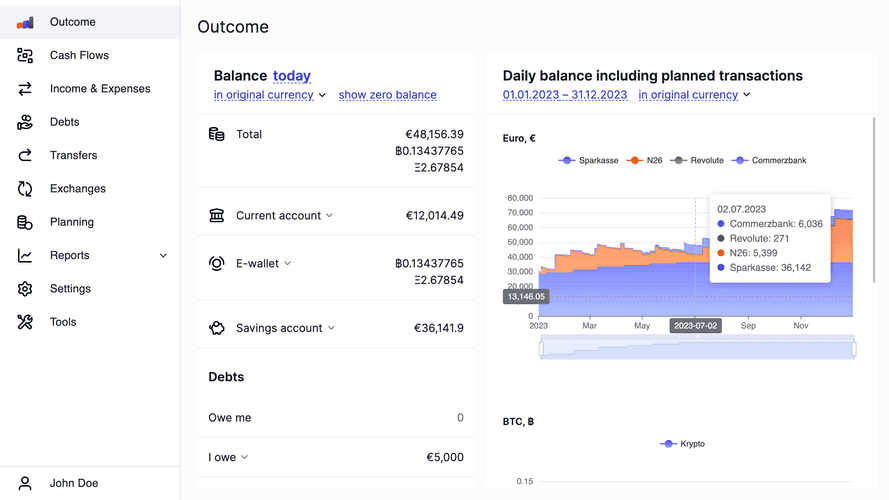Select the Transfers arrow icon

tap(25, 156)
